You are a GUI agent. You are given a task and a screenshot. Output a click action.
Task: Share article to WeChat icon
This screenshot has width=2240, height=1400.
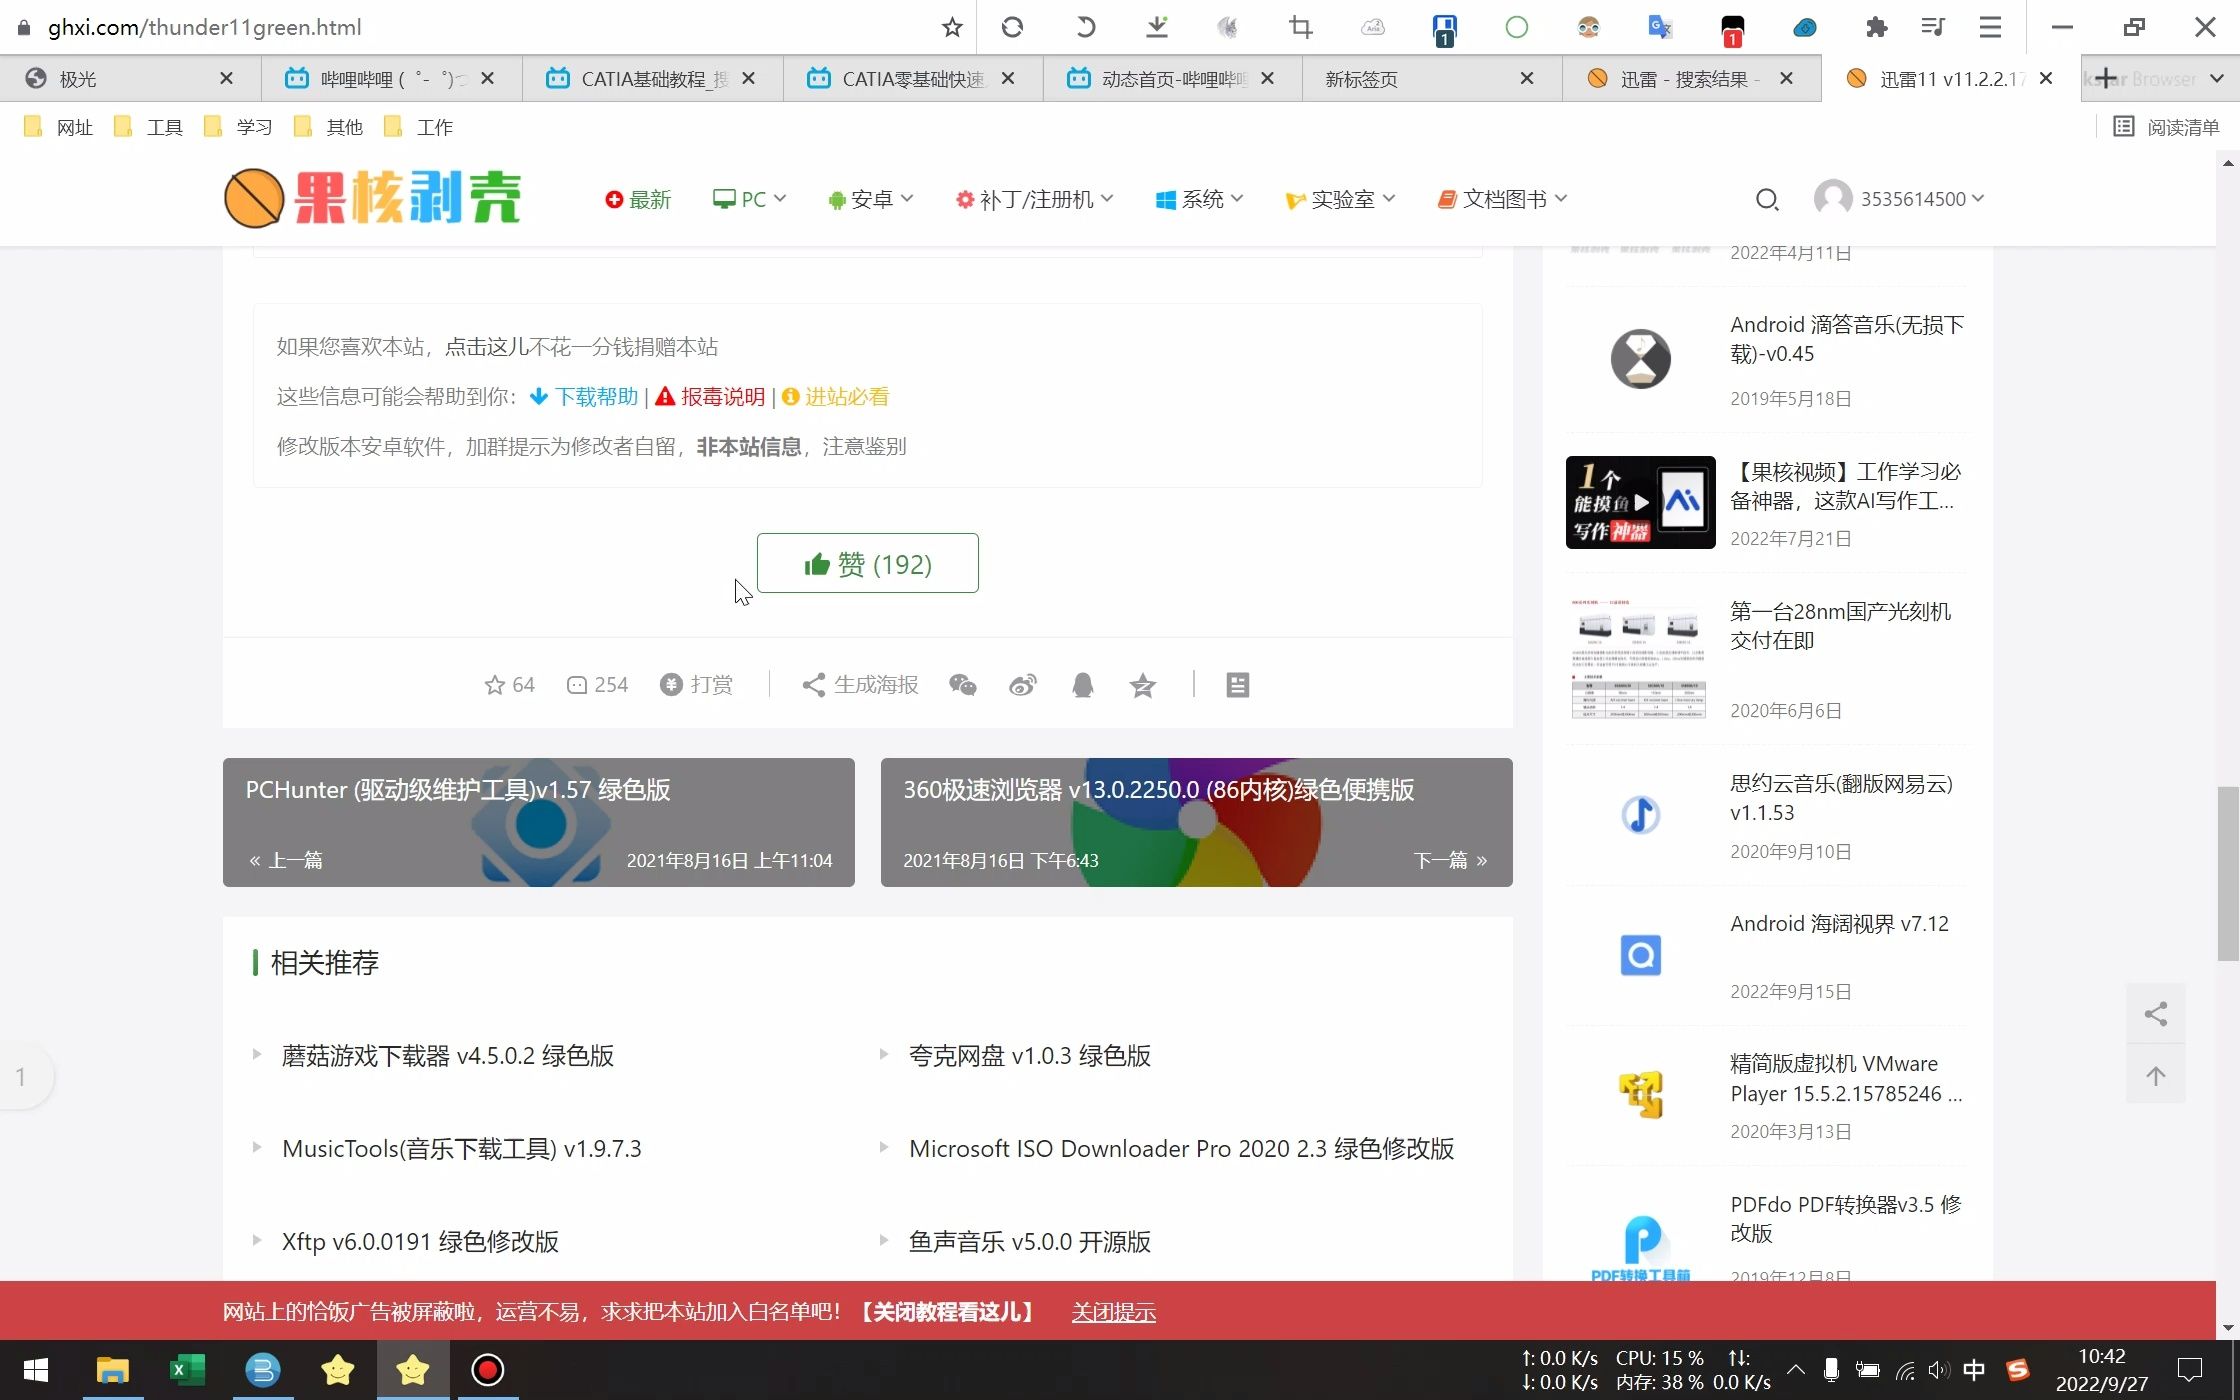point(962,685)
